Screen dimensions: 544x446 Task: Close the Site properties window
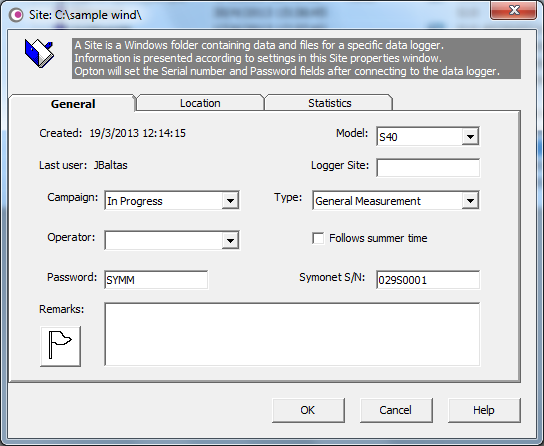coord(514,10)
